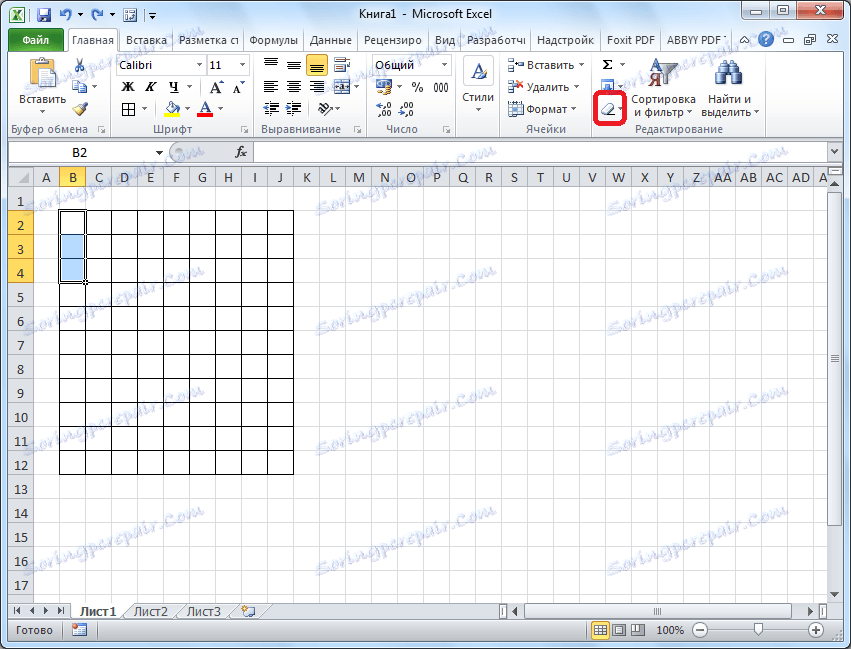This screenshot has width=851, height=649.
Task: Click the insert function fx icon
Action: tap(241, 152)
